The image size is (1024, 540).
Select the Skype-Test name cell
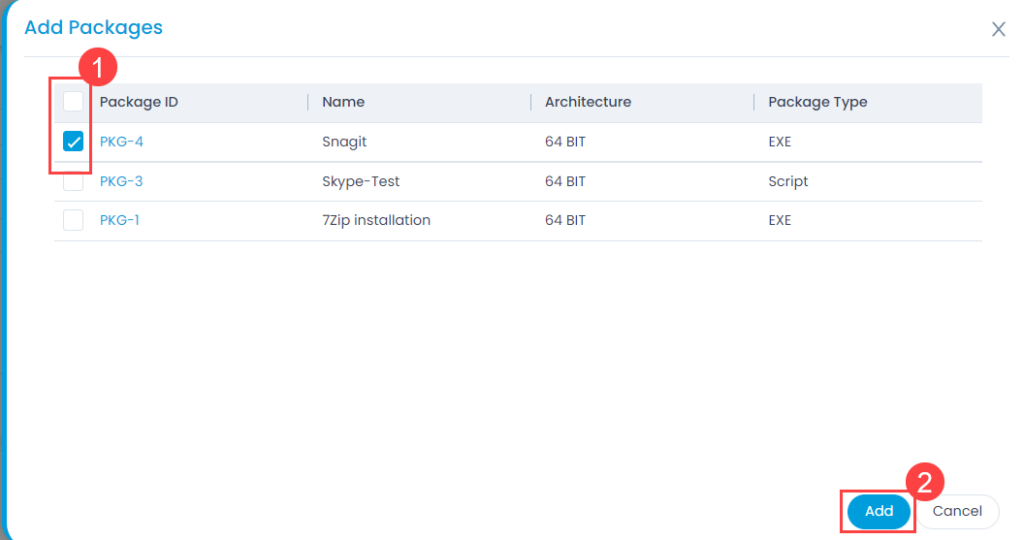[x=360, y=181]
